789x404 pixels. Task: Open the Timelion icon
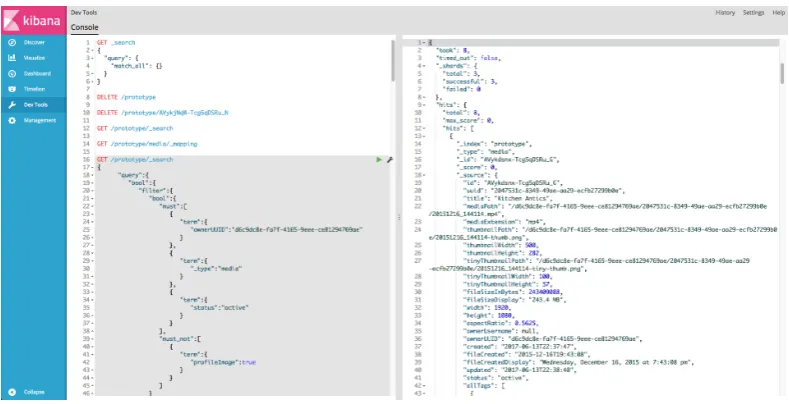click(13, 90)
